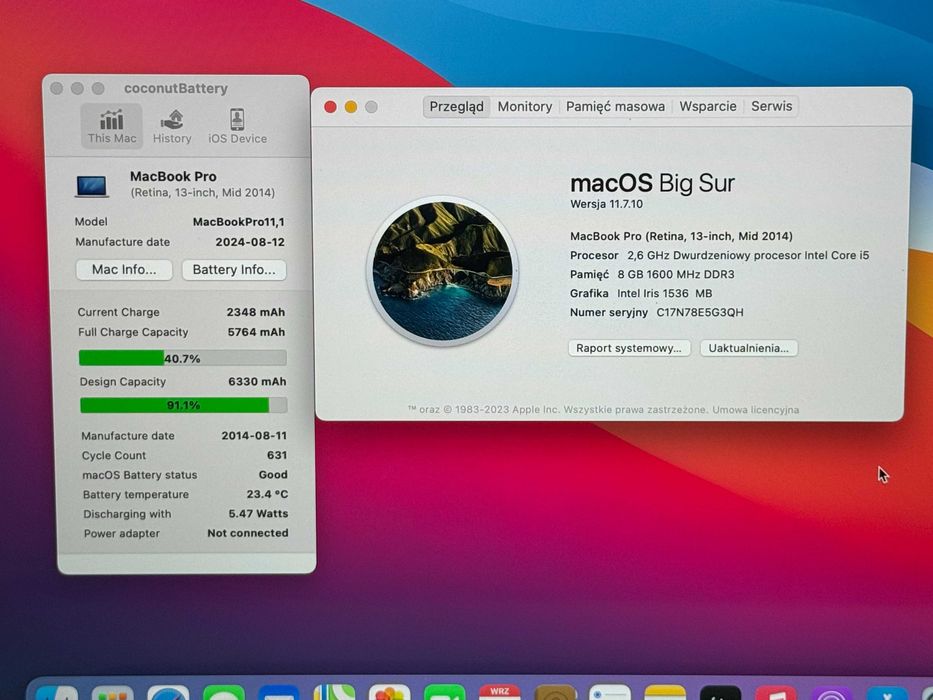Open the Umowa licencyjna link
Image resolution: width=933 pixels, height=700 pixels.
[756, 410]
